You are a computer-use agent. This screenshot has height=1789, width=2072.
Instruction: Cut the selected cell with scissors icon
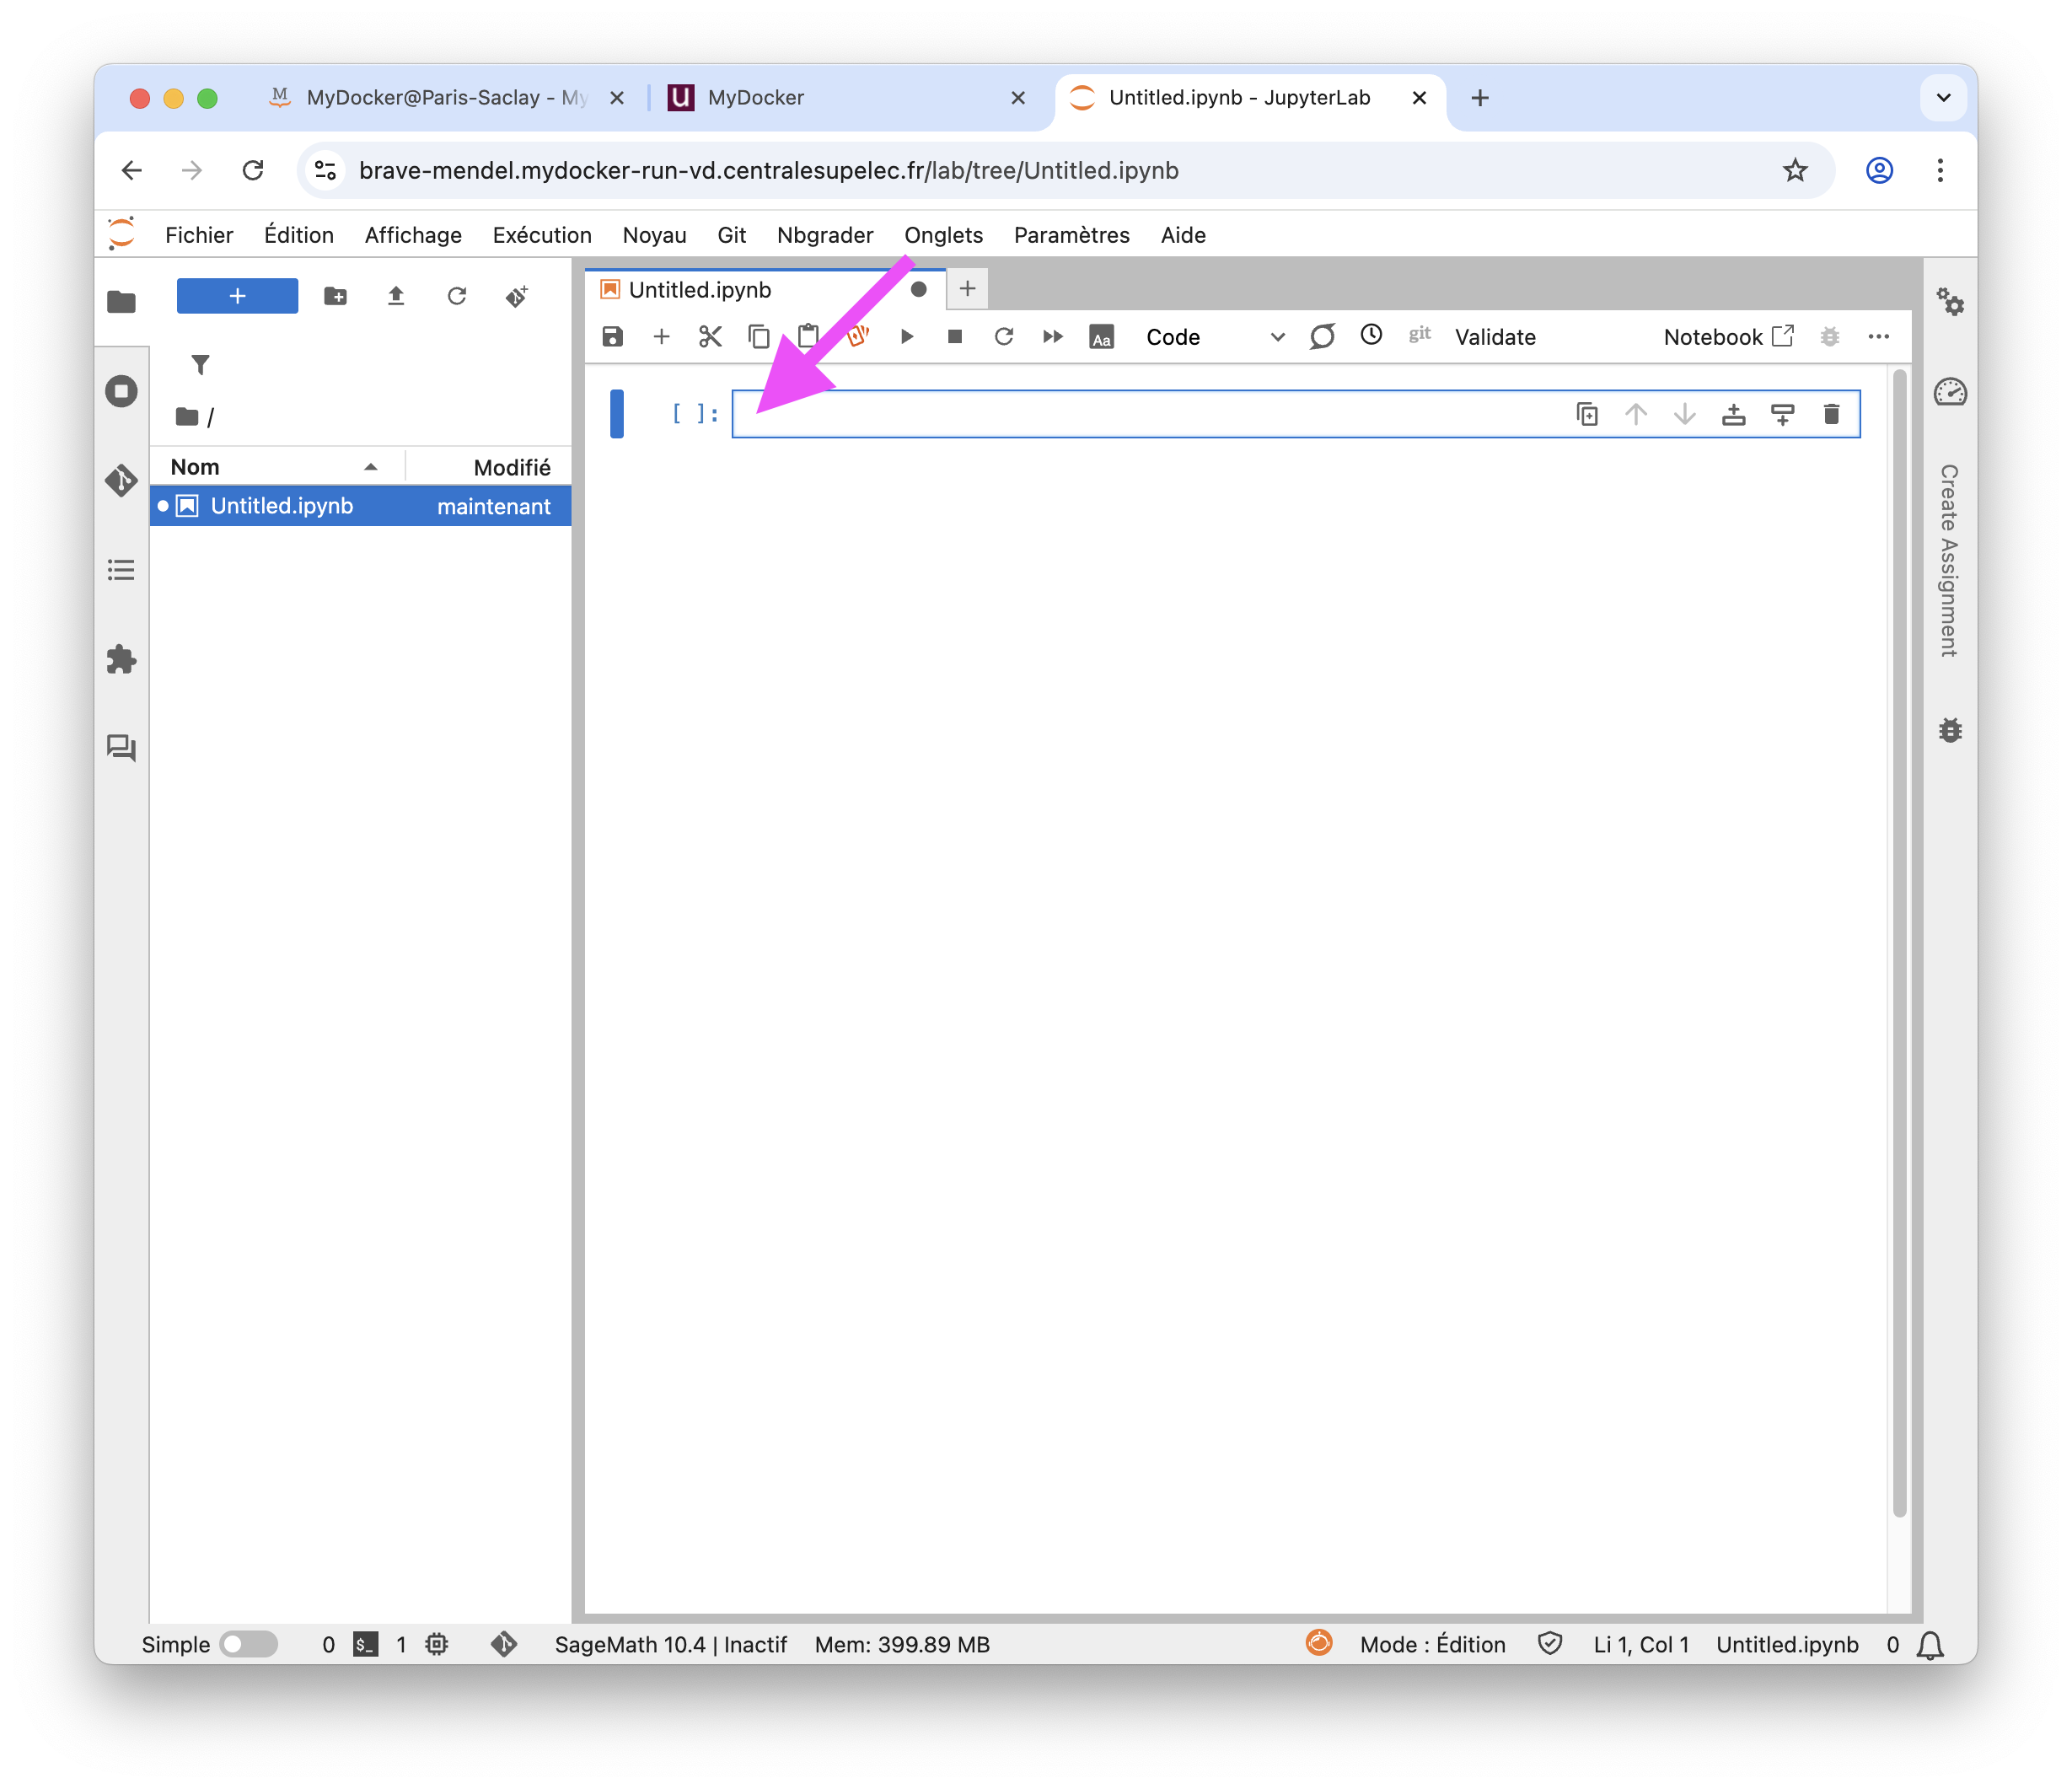(x=710, y=337)
